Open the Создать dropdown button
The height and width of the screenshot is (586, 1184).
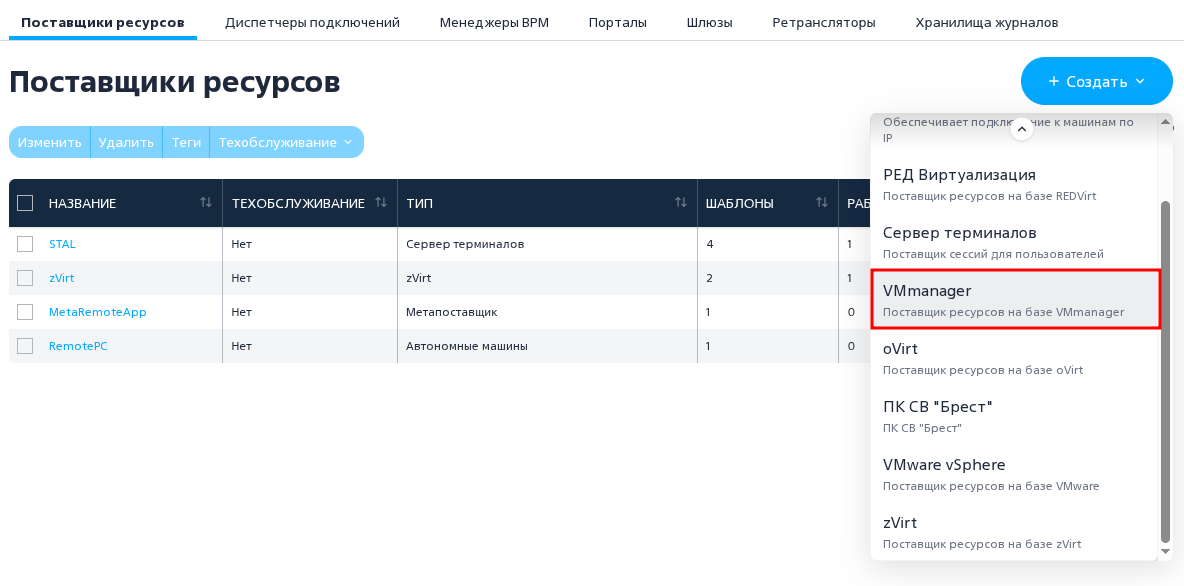point(1096,81)
